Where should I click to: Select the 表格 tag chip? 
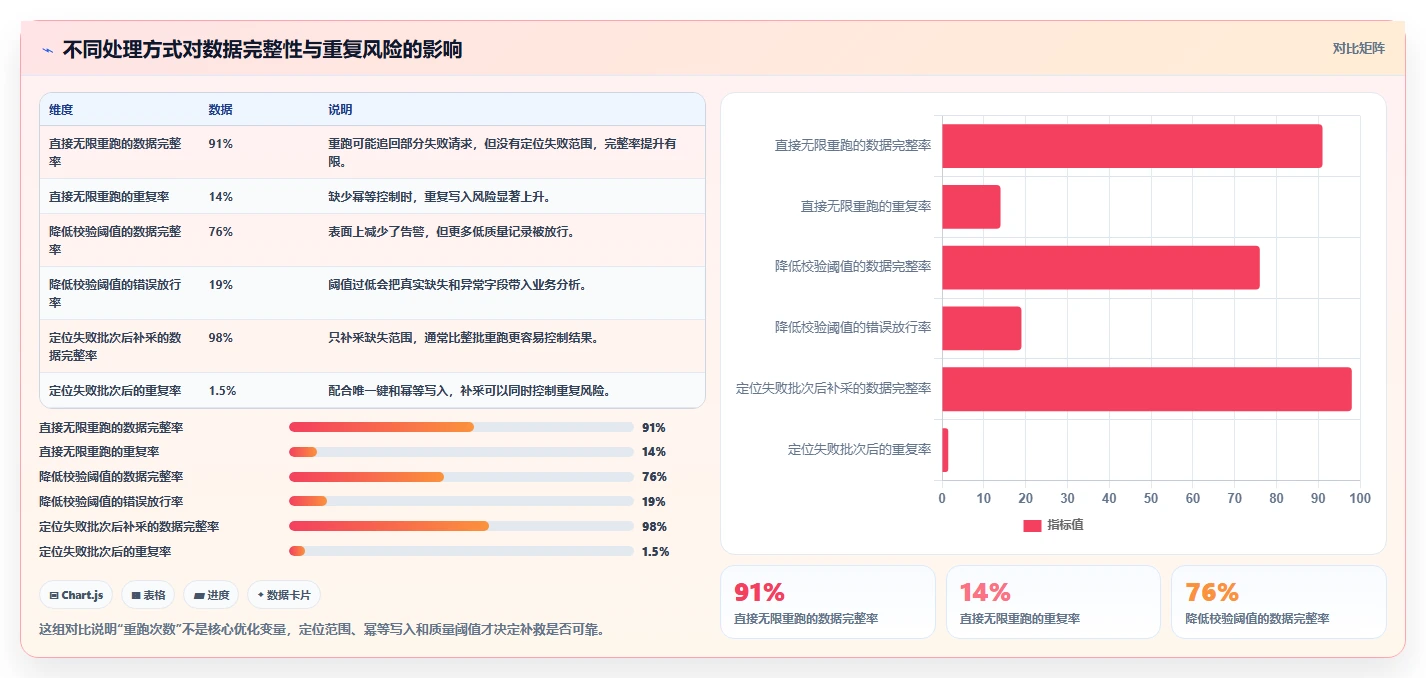pos(148,595)
